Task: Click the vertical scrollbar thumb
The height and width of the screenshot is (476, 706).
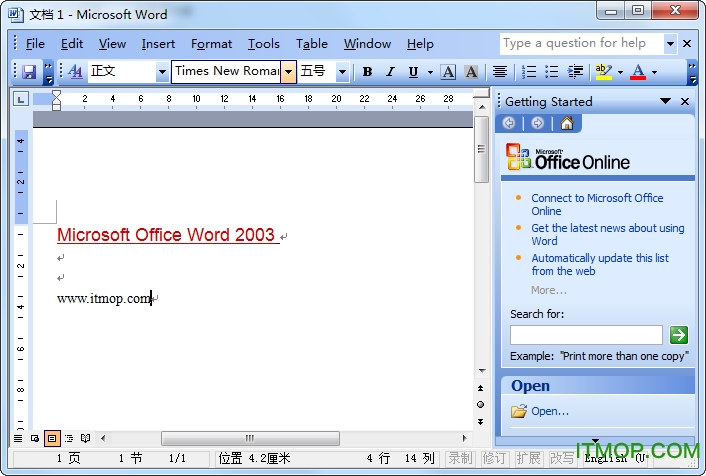Action: tap(481, 150)
